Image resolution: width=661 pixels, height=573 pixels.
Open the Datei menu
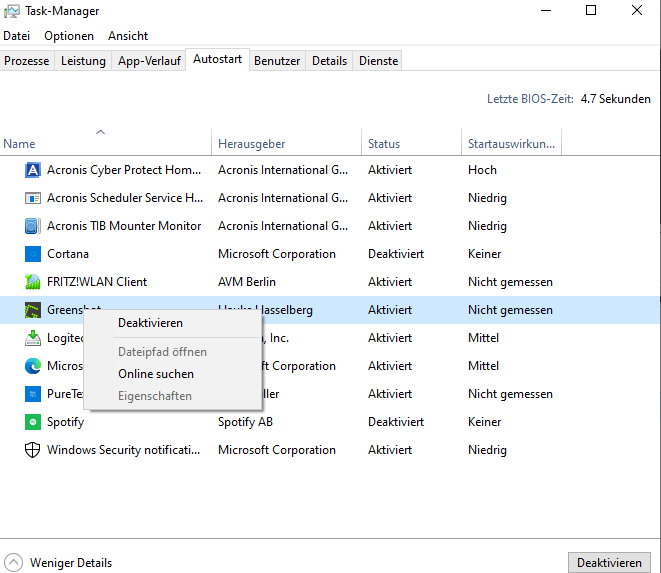(17, 36)
